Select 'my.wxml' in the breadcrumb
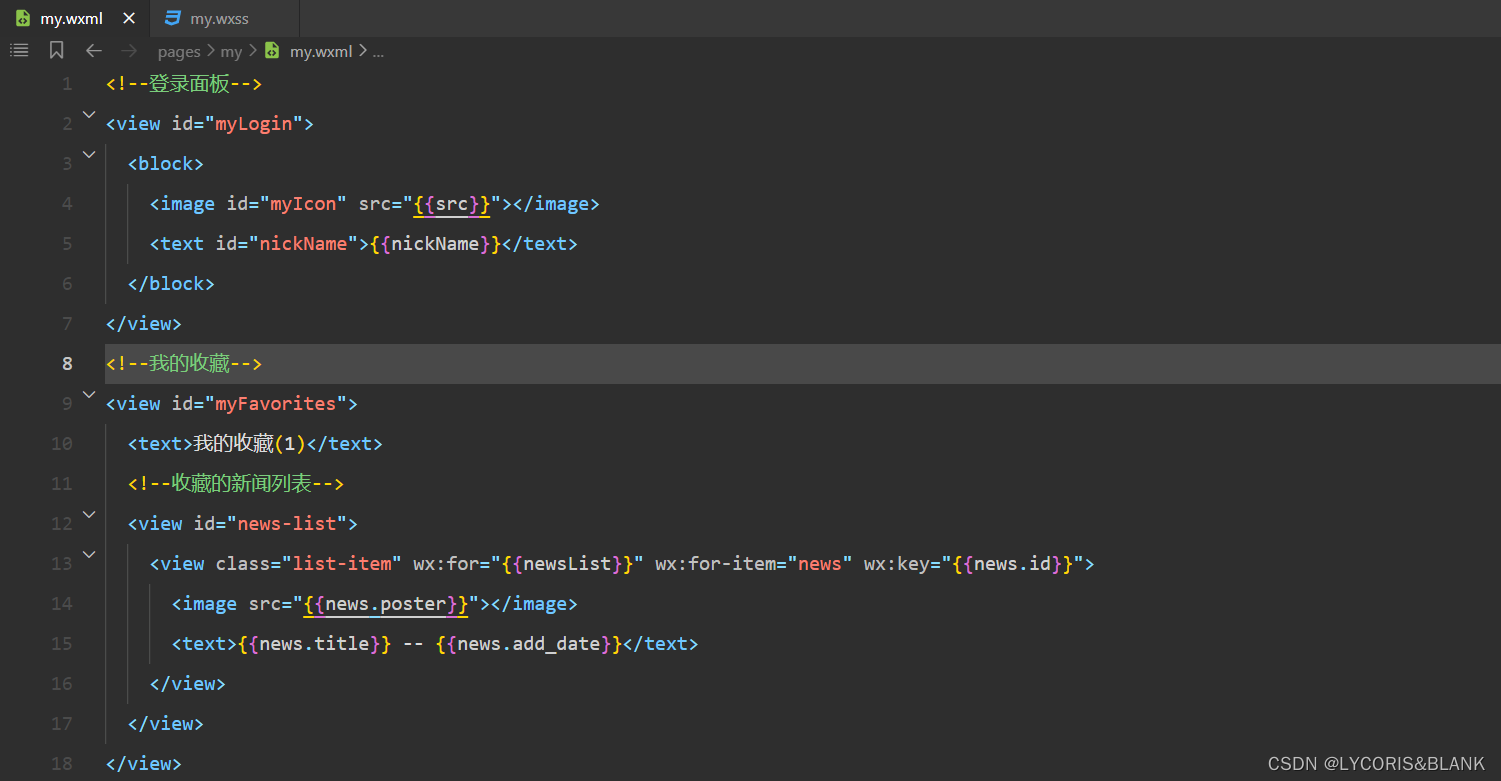The width and height of the screenshot is (1501, 781). click(x=321, y=51)
